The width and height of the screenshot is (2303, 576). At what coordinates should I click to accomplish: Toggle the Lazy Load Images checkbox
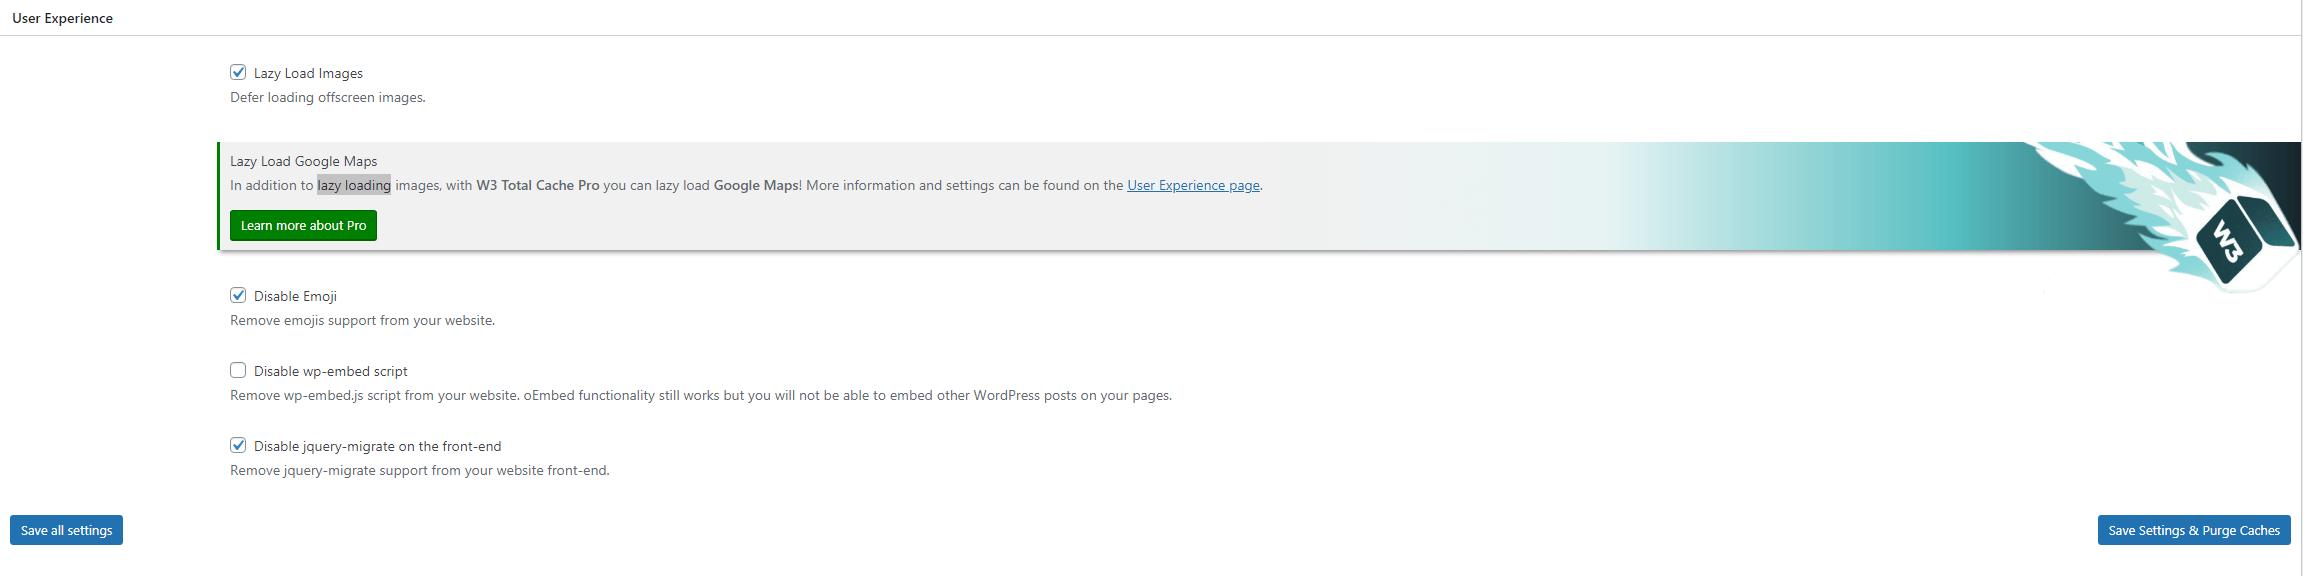pos(238,72)
